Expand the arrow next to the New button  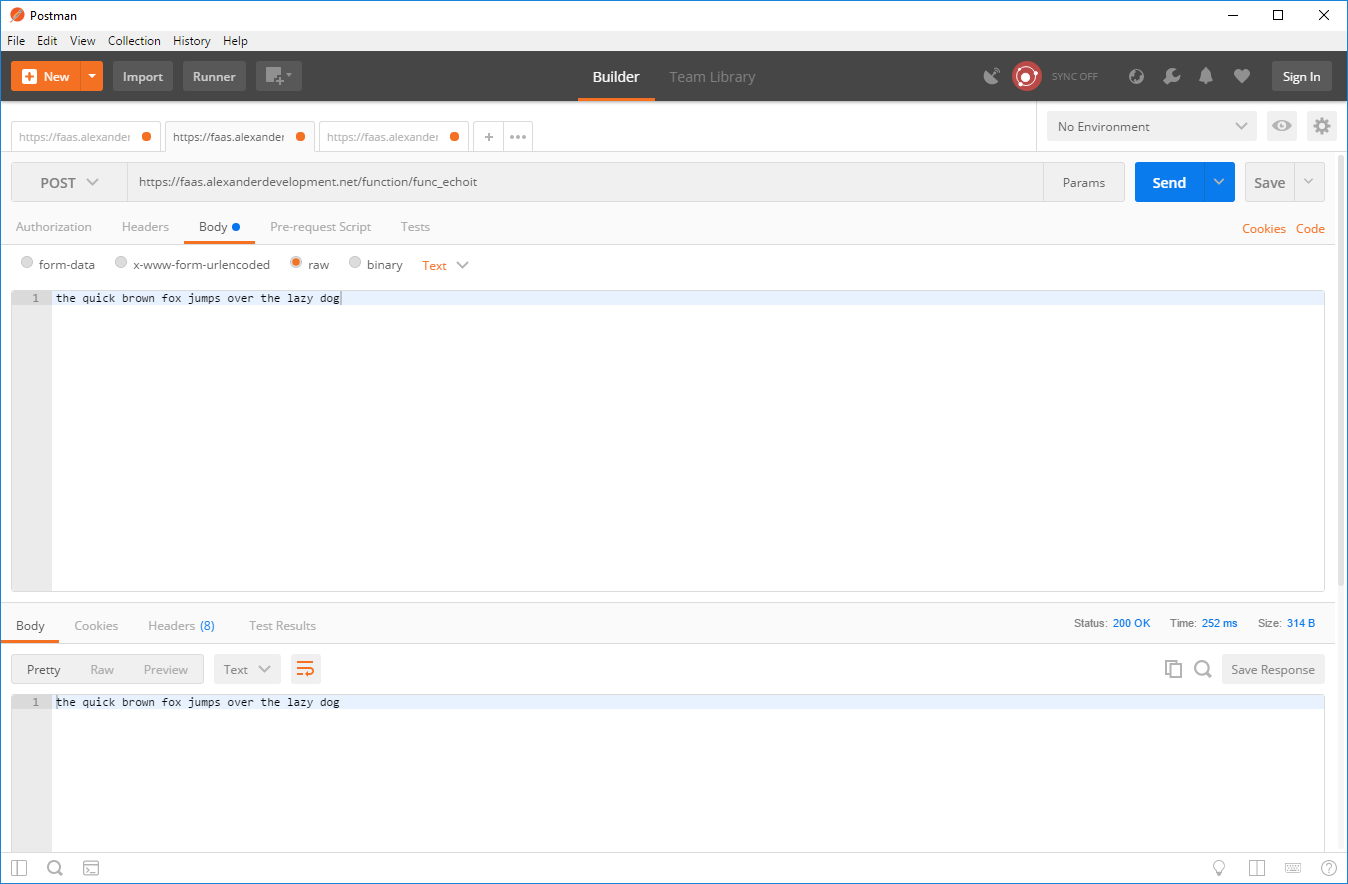(x=92, y=76)
